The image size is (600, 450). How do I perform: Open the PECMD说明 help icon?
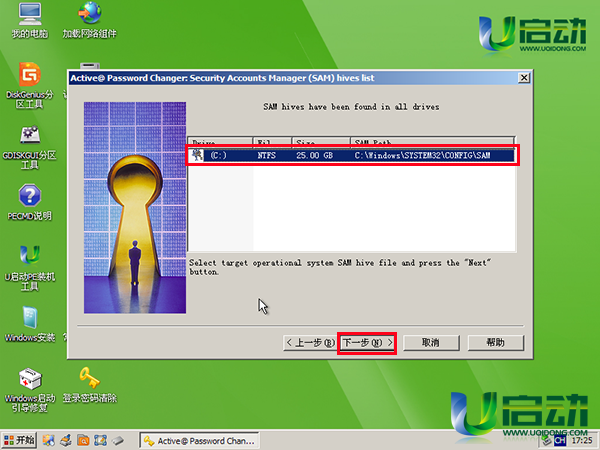(x=29, y=202)
